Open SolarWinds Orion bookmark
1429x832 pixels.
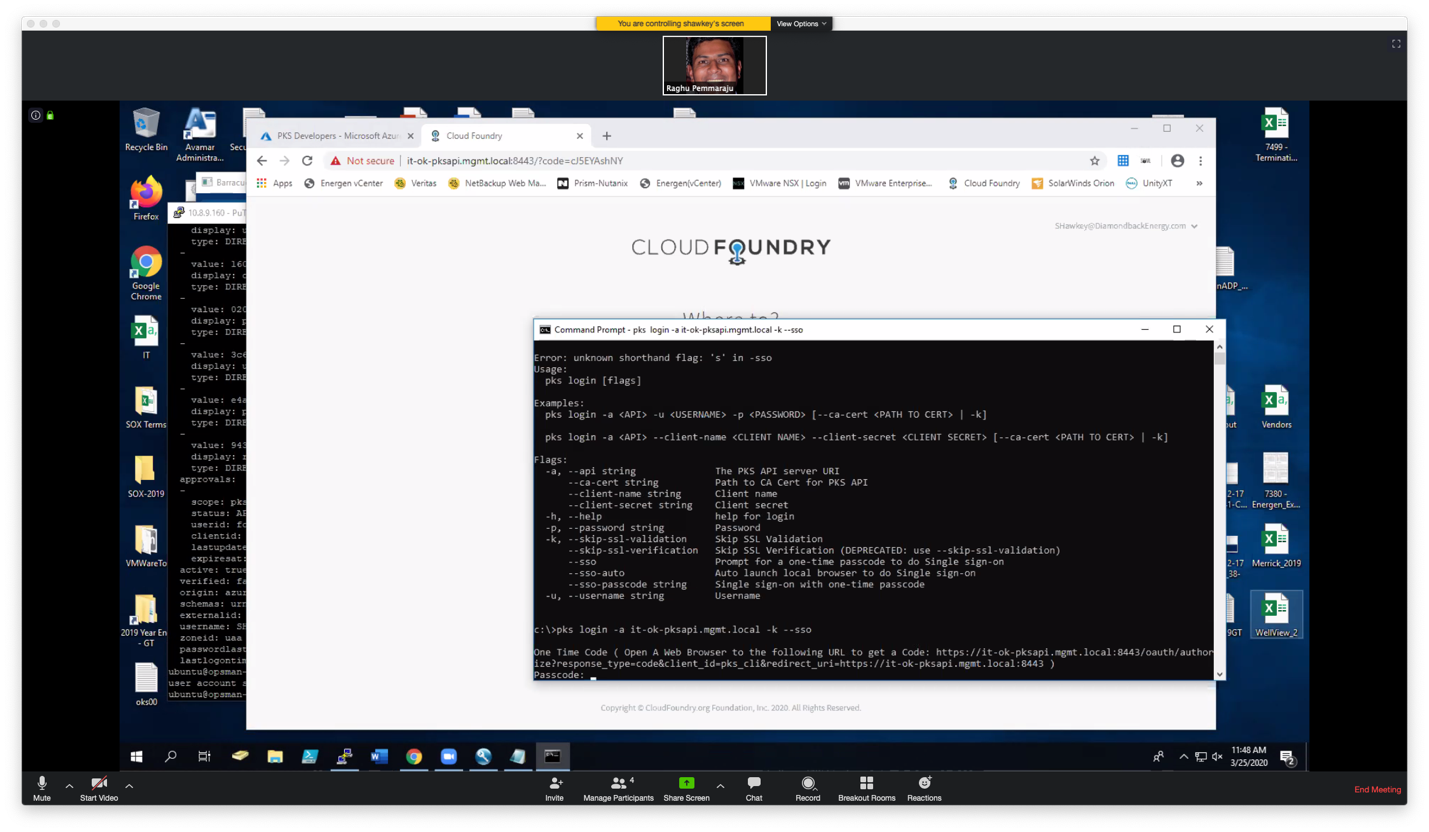(x=1073, y=183)
